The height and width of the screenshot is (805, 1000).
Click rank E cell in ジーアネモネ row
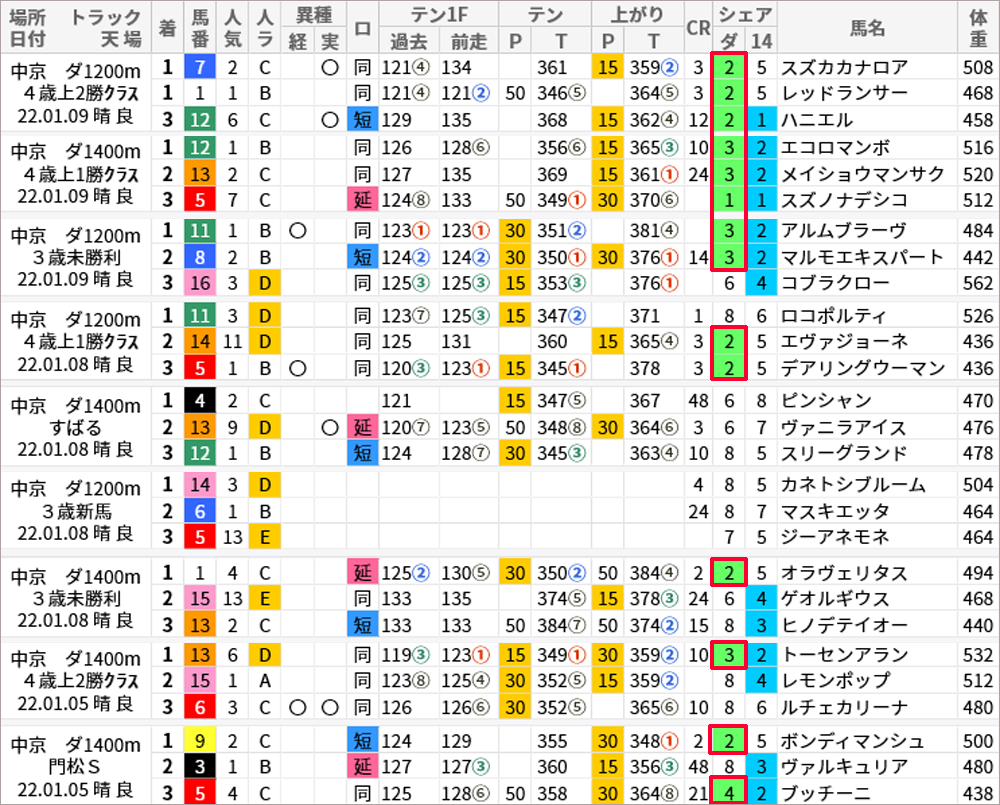coord(265,537)
